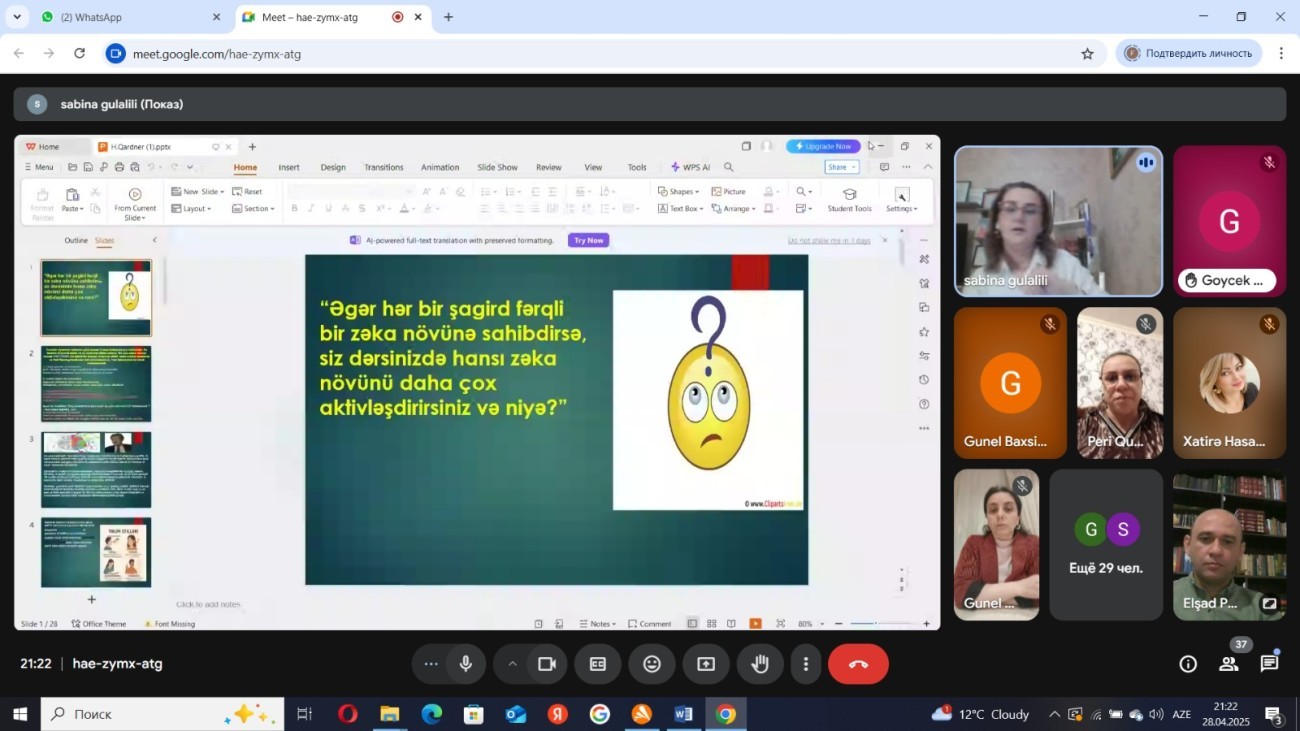
Task: Expand video settings arrow beside camera
Action: pyautogui.click(x=512, y=664)
